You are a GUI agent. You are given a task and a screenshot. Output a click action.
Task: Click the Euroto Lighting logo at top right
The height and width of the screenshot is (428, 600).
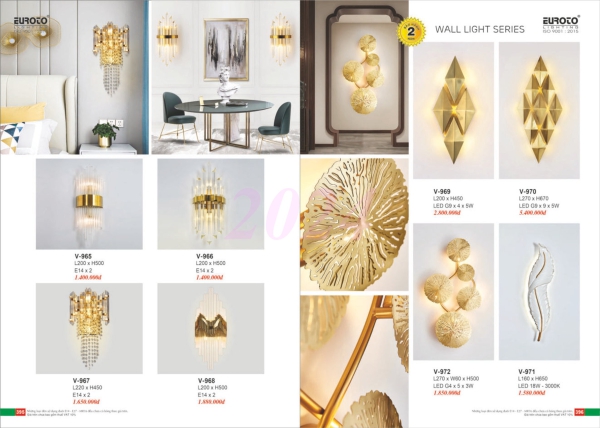561,24
